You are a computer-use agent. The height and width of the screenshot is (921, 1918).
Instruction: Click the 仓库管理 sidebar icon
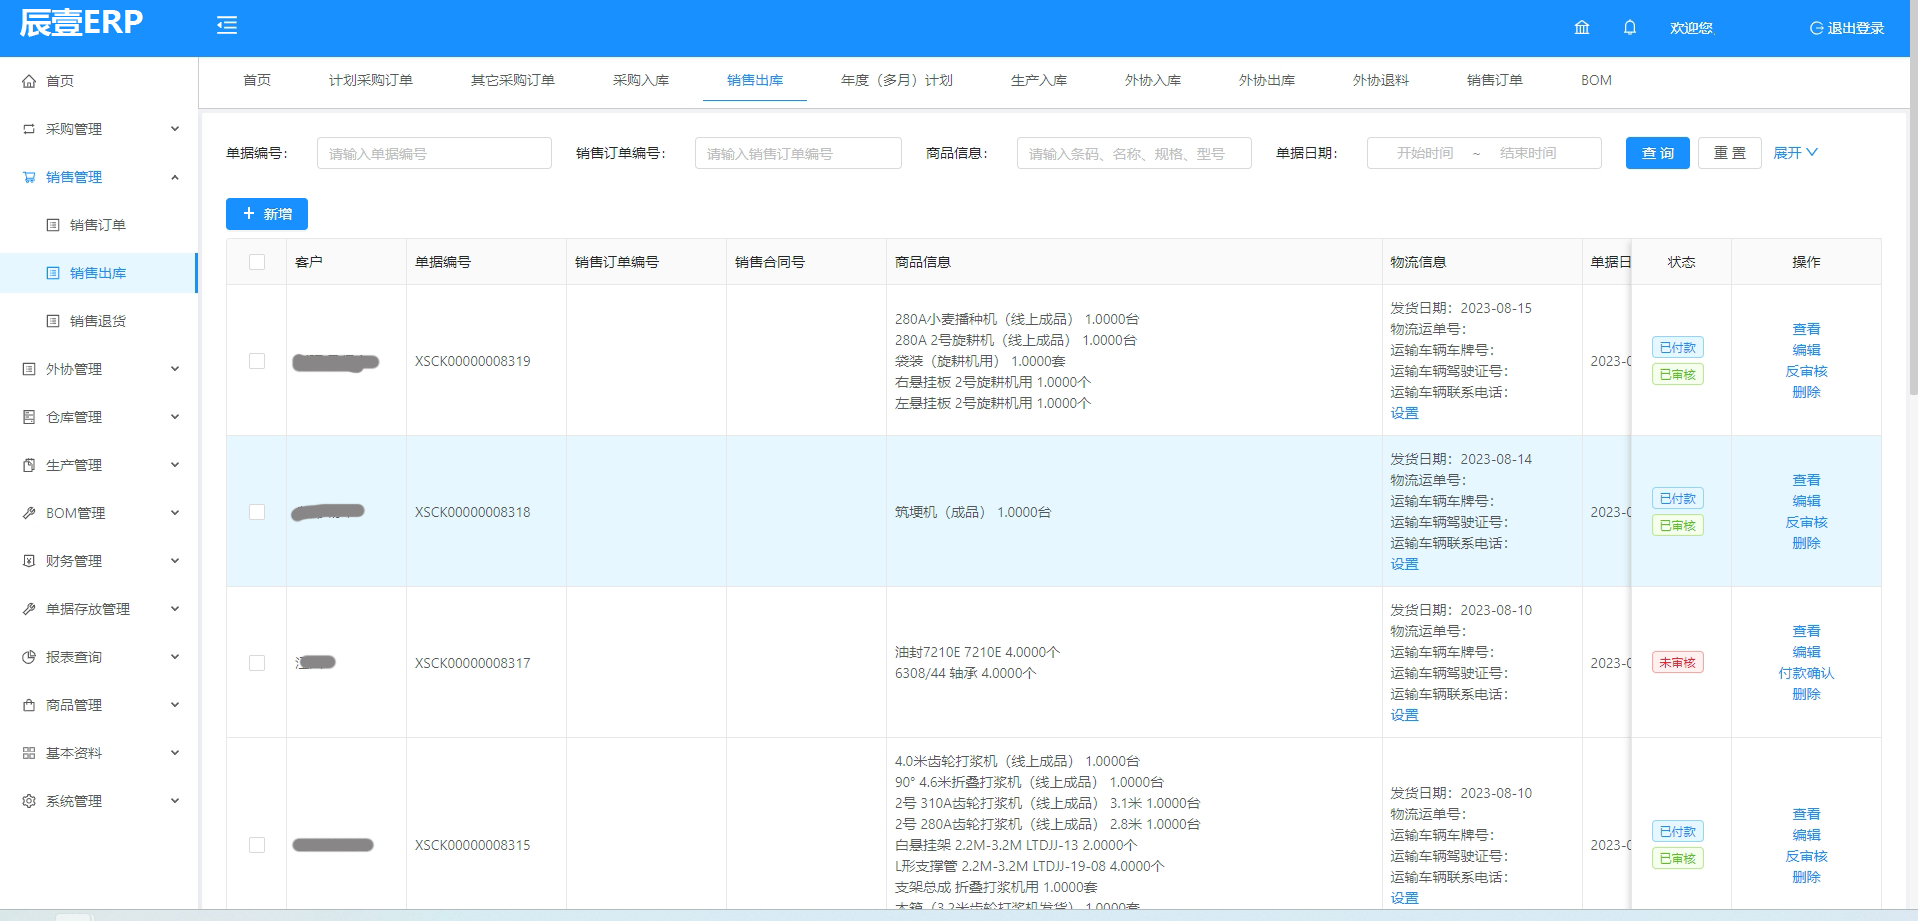coord(29,417)
